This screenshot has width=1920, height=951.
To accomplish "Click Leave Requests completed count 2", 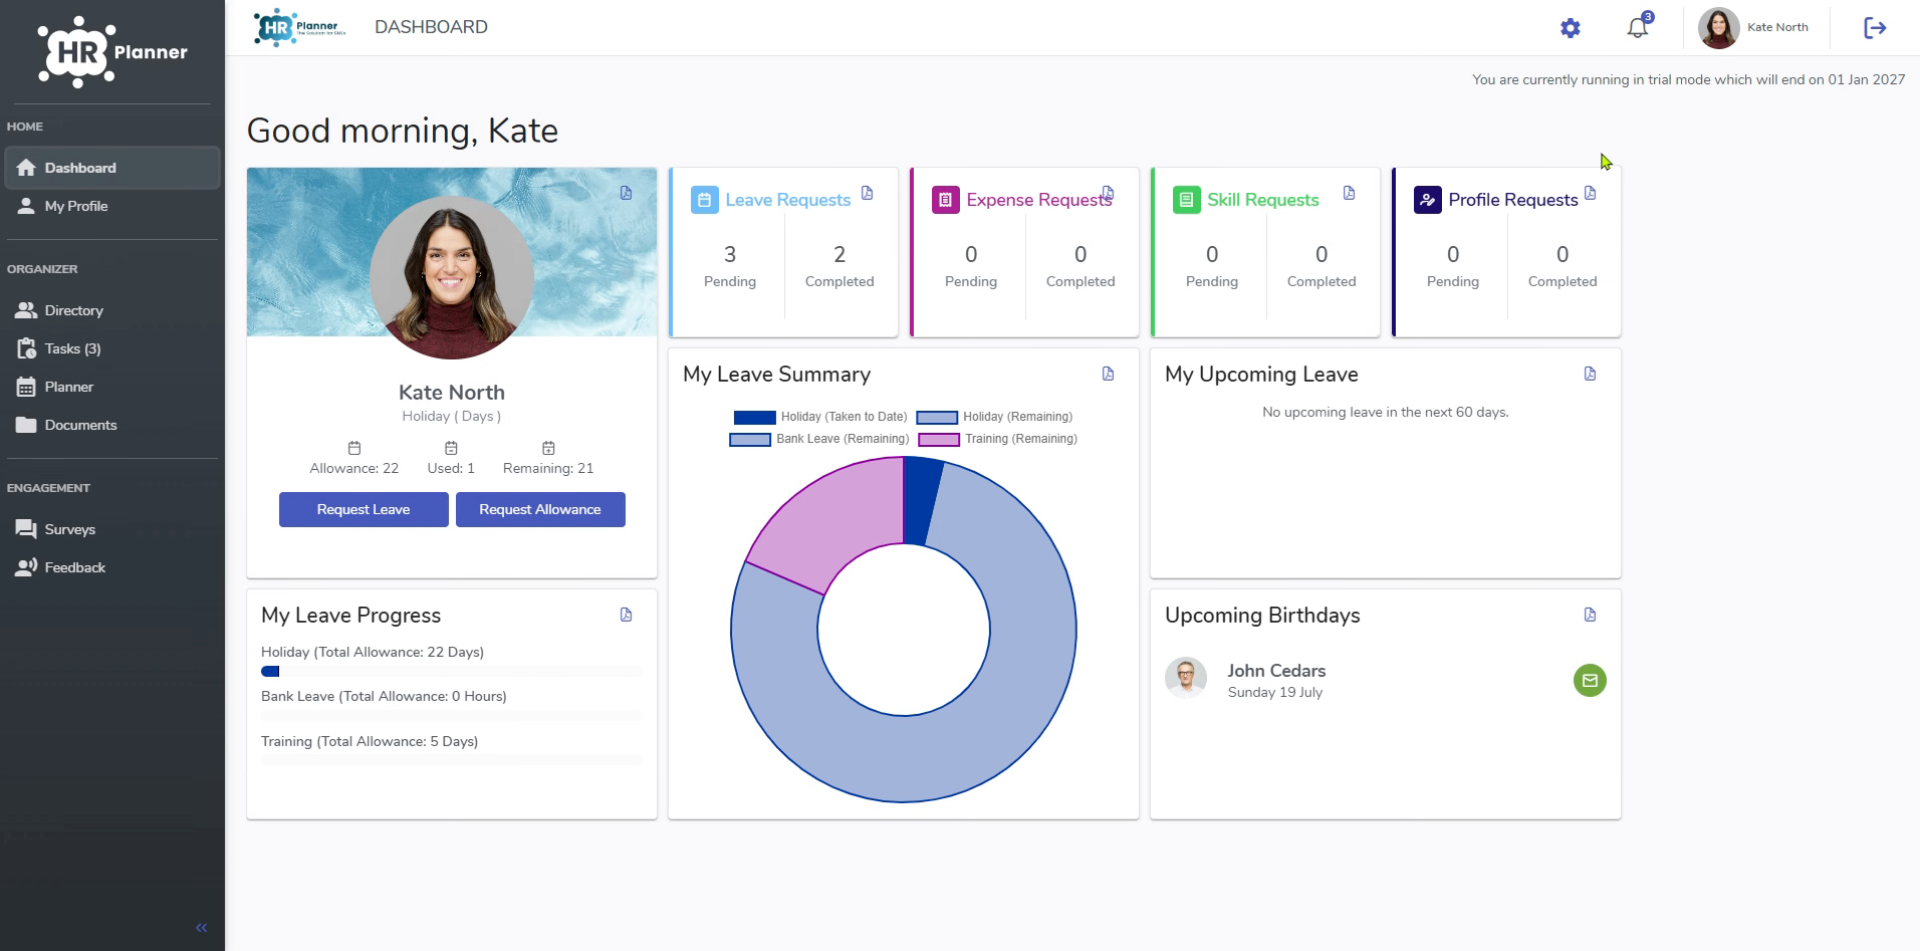I will [x=840, y=255].
